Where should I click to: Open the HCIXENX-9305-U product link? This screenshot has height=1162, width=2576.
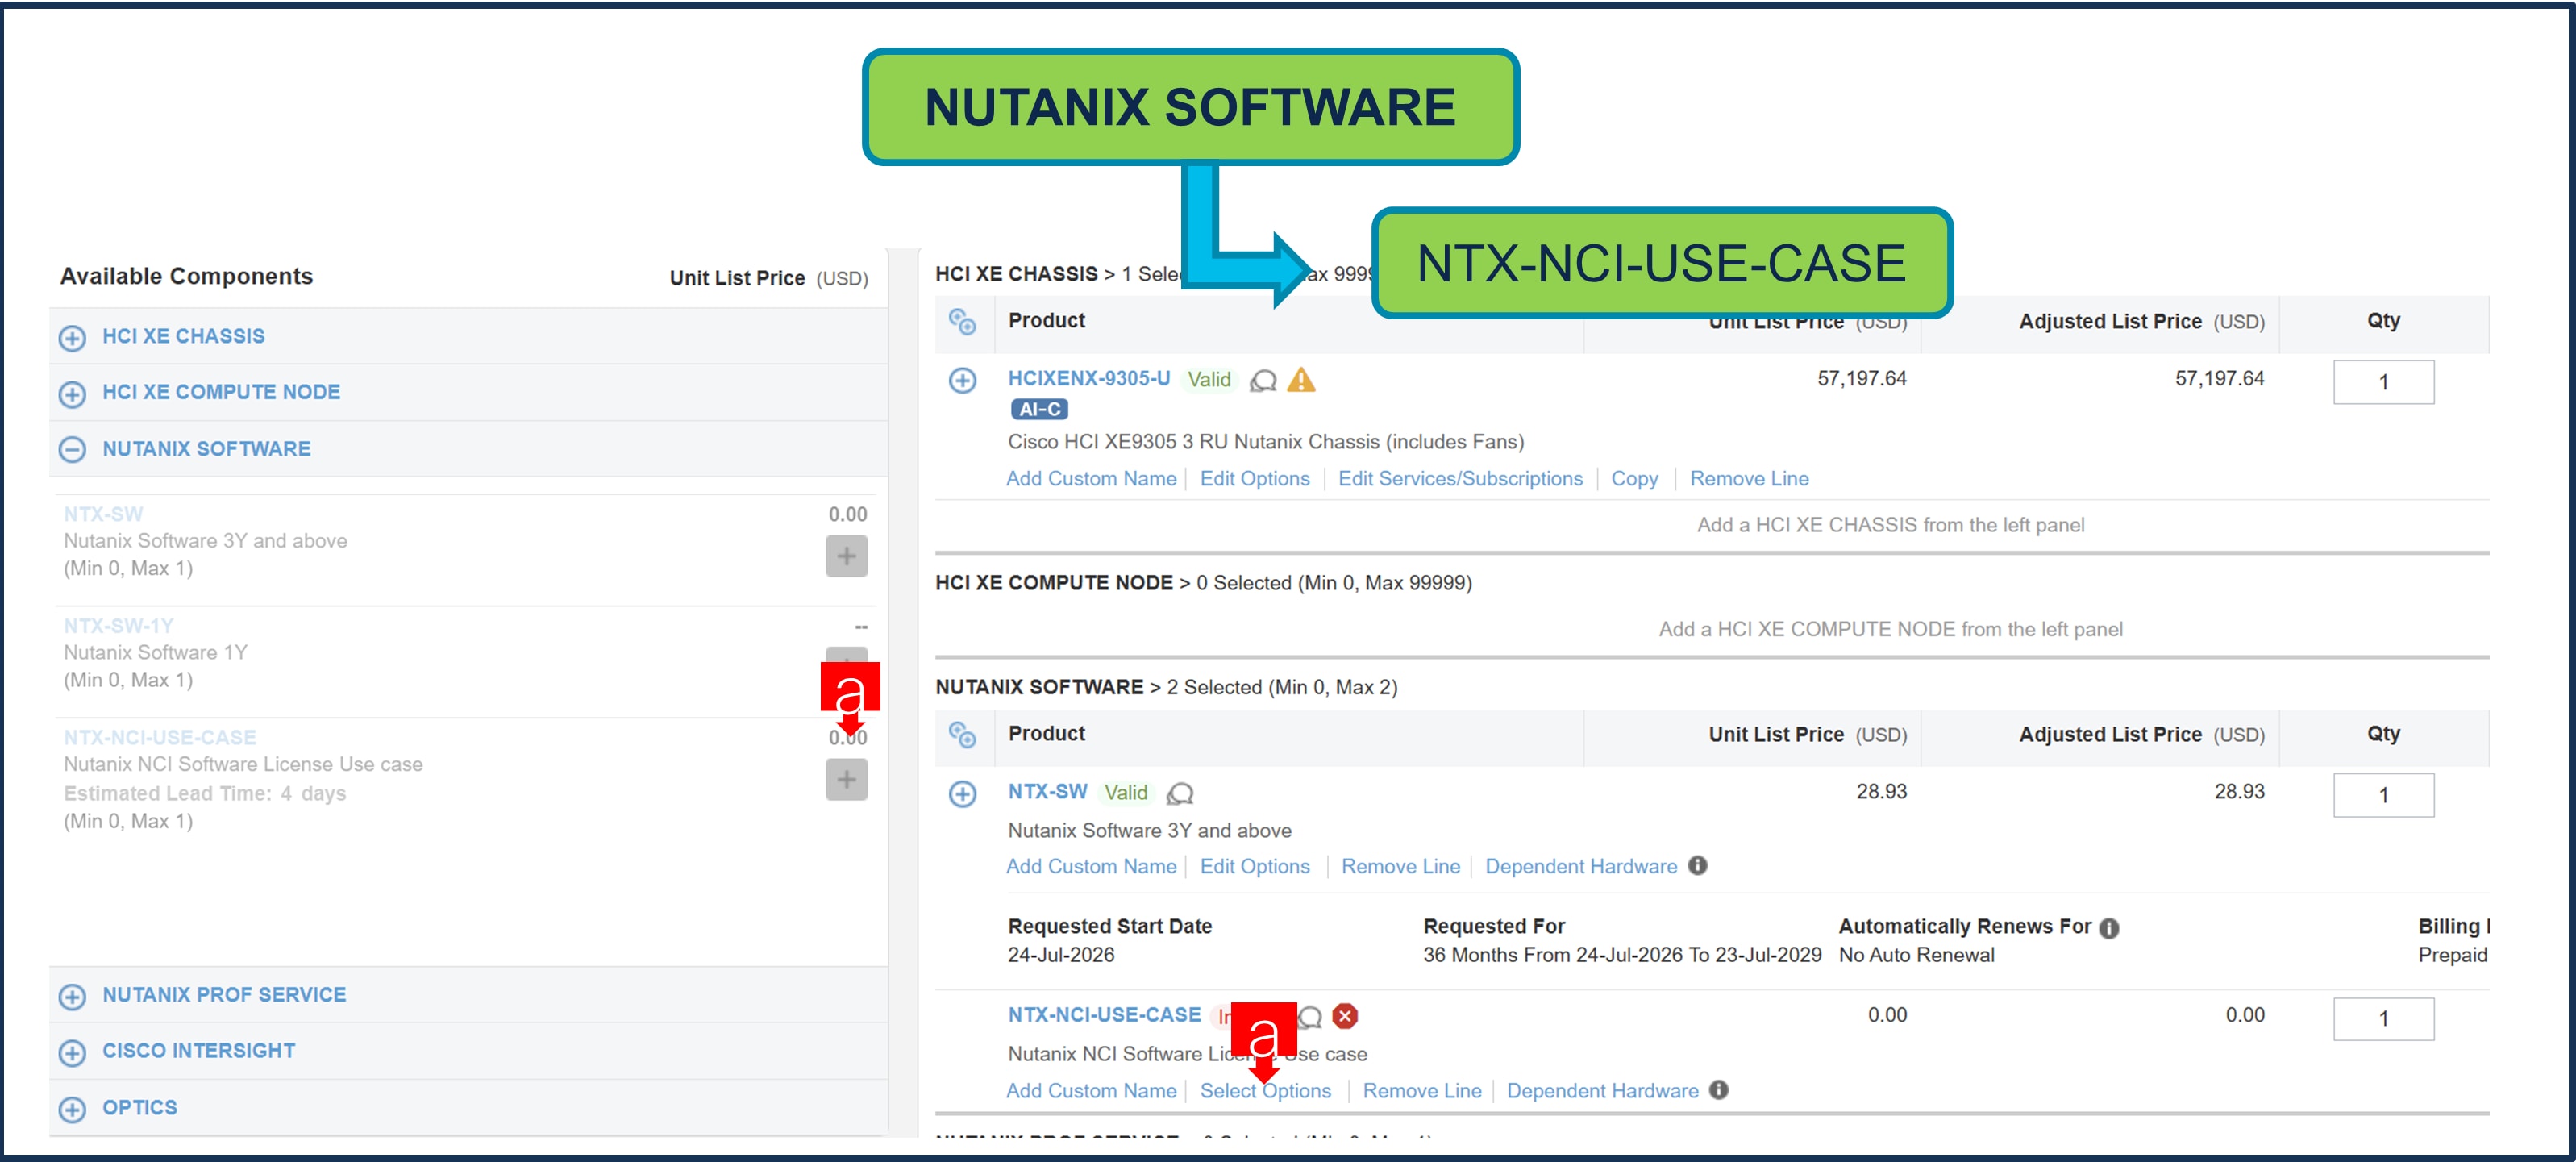(x=1088, y=378)
